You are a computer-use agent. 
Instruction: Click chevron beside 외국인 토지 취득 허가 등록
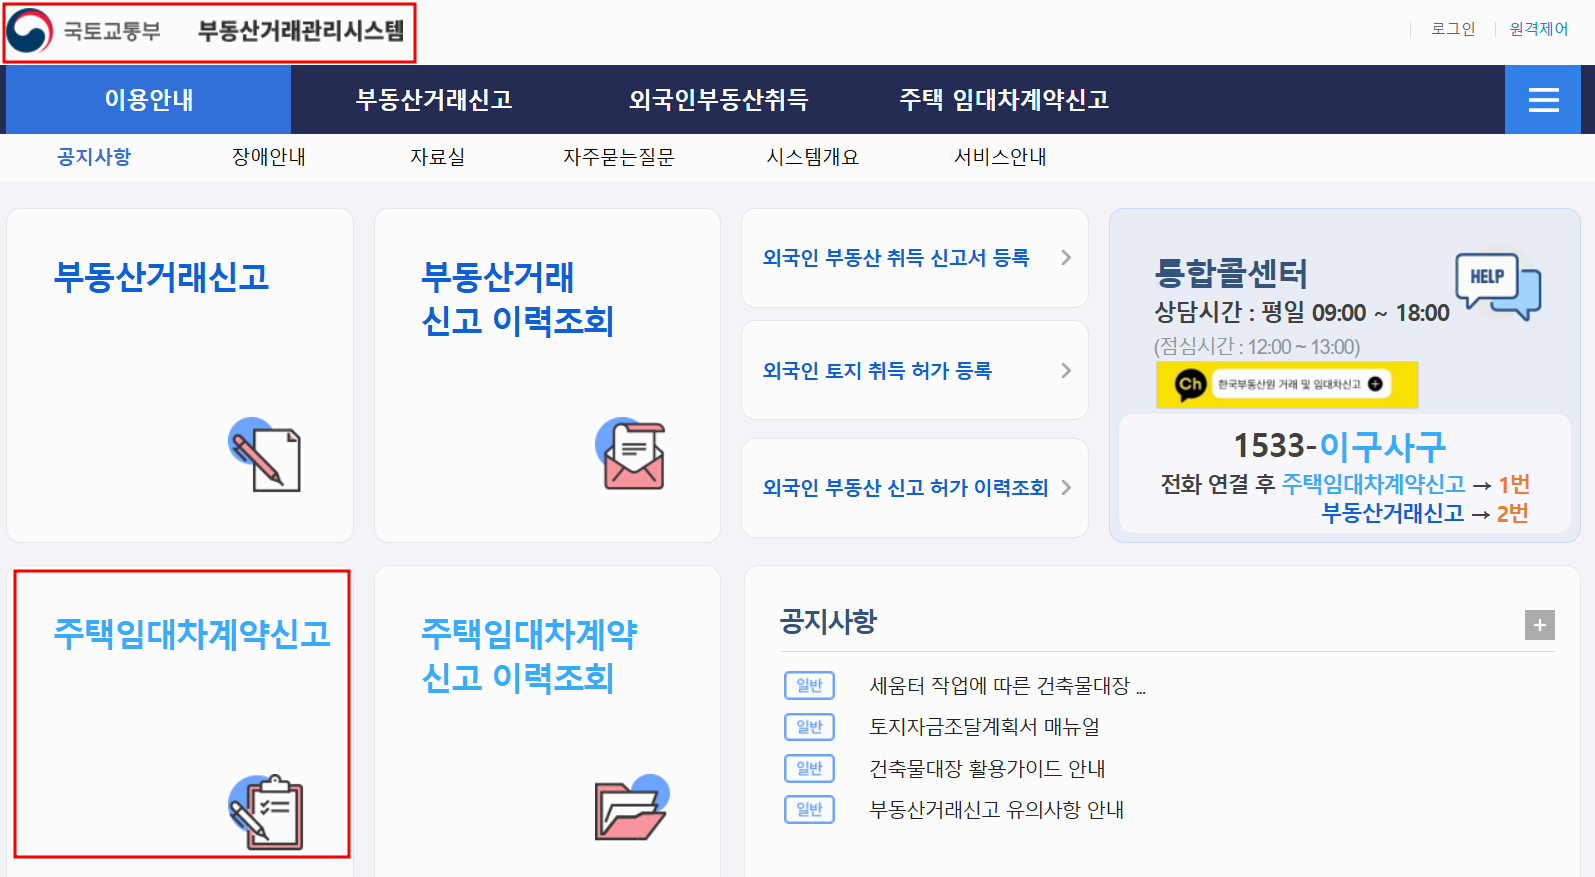(x=1066, y=371)
